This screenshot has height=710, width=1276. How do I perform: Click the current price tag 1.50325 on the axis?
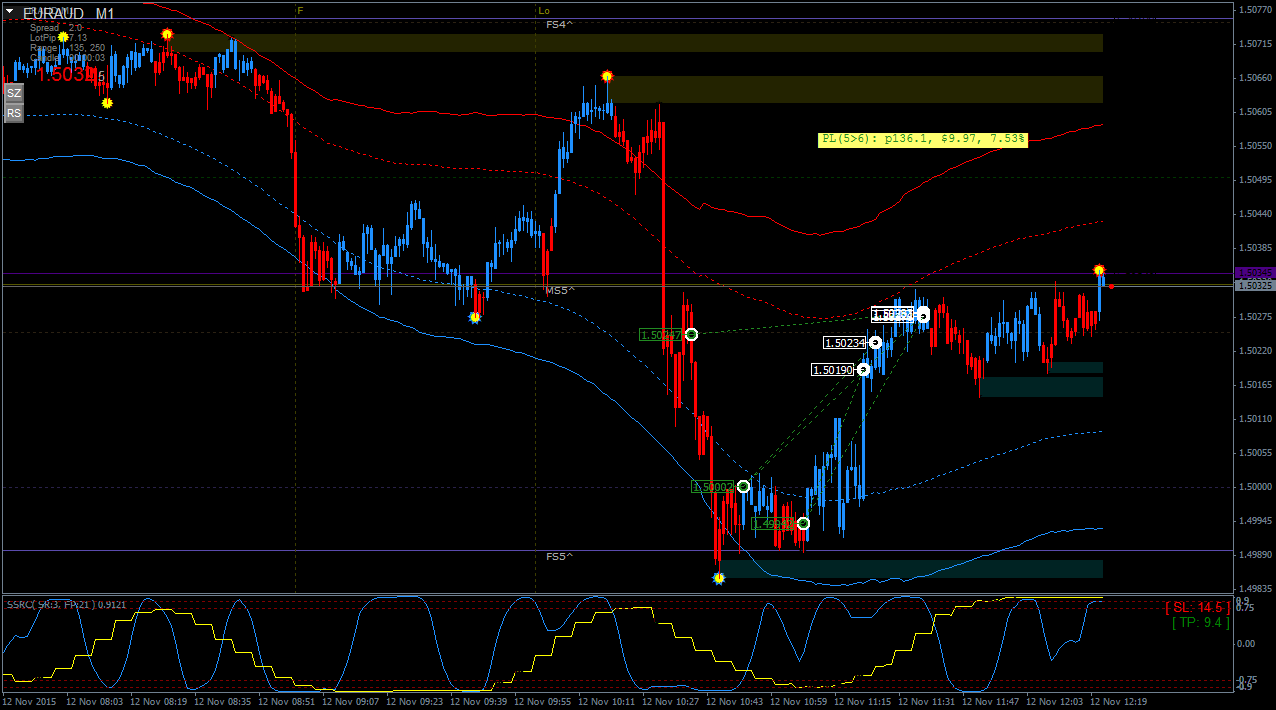(1254, 286)
